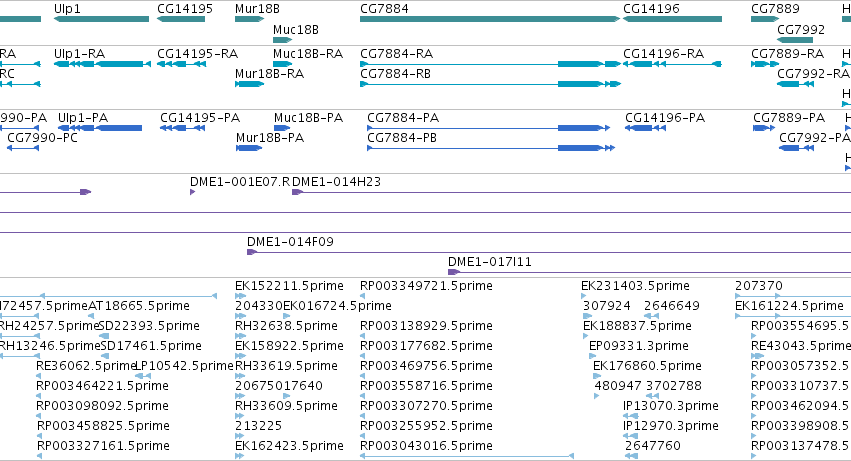Image resolution: width=851 pixels, height=461 pixels.
Task: Select the RP003349721.5prime EST label
Action: 427,286
